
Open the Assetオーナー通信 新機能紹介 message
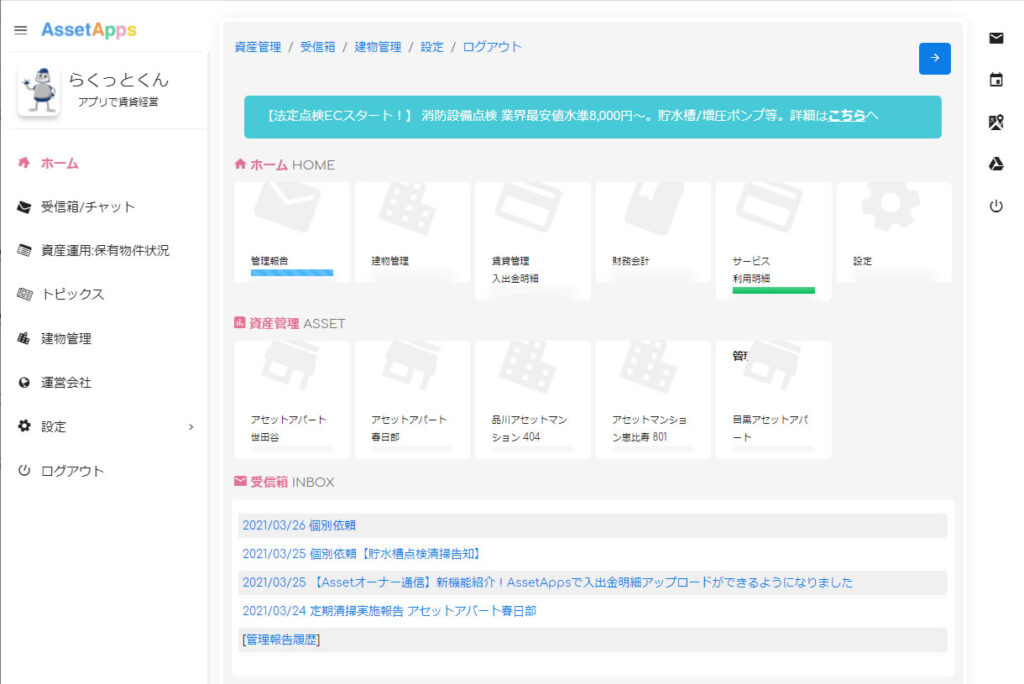(547, 583)
